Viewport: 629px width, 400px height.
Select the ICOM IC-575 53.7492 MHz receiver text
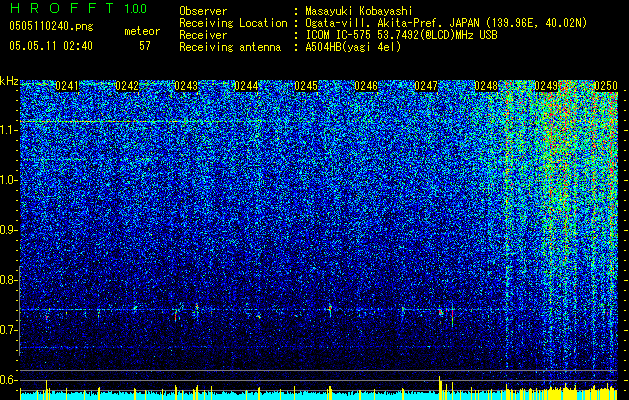(x=401, y=35)
